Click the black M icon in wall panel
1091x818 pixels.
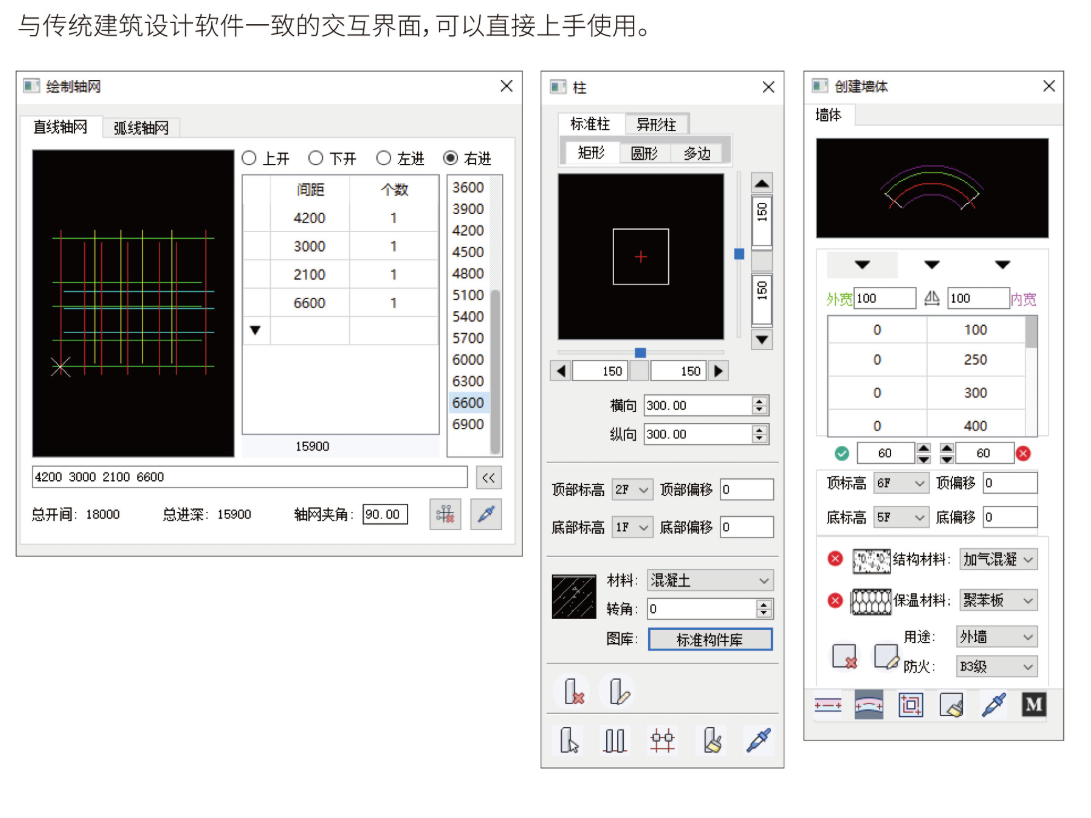pos(1033,705)
